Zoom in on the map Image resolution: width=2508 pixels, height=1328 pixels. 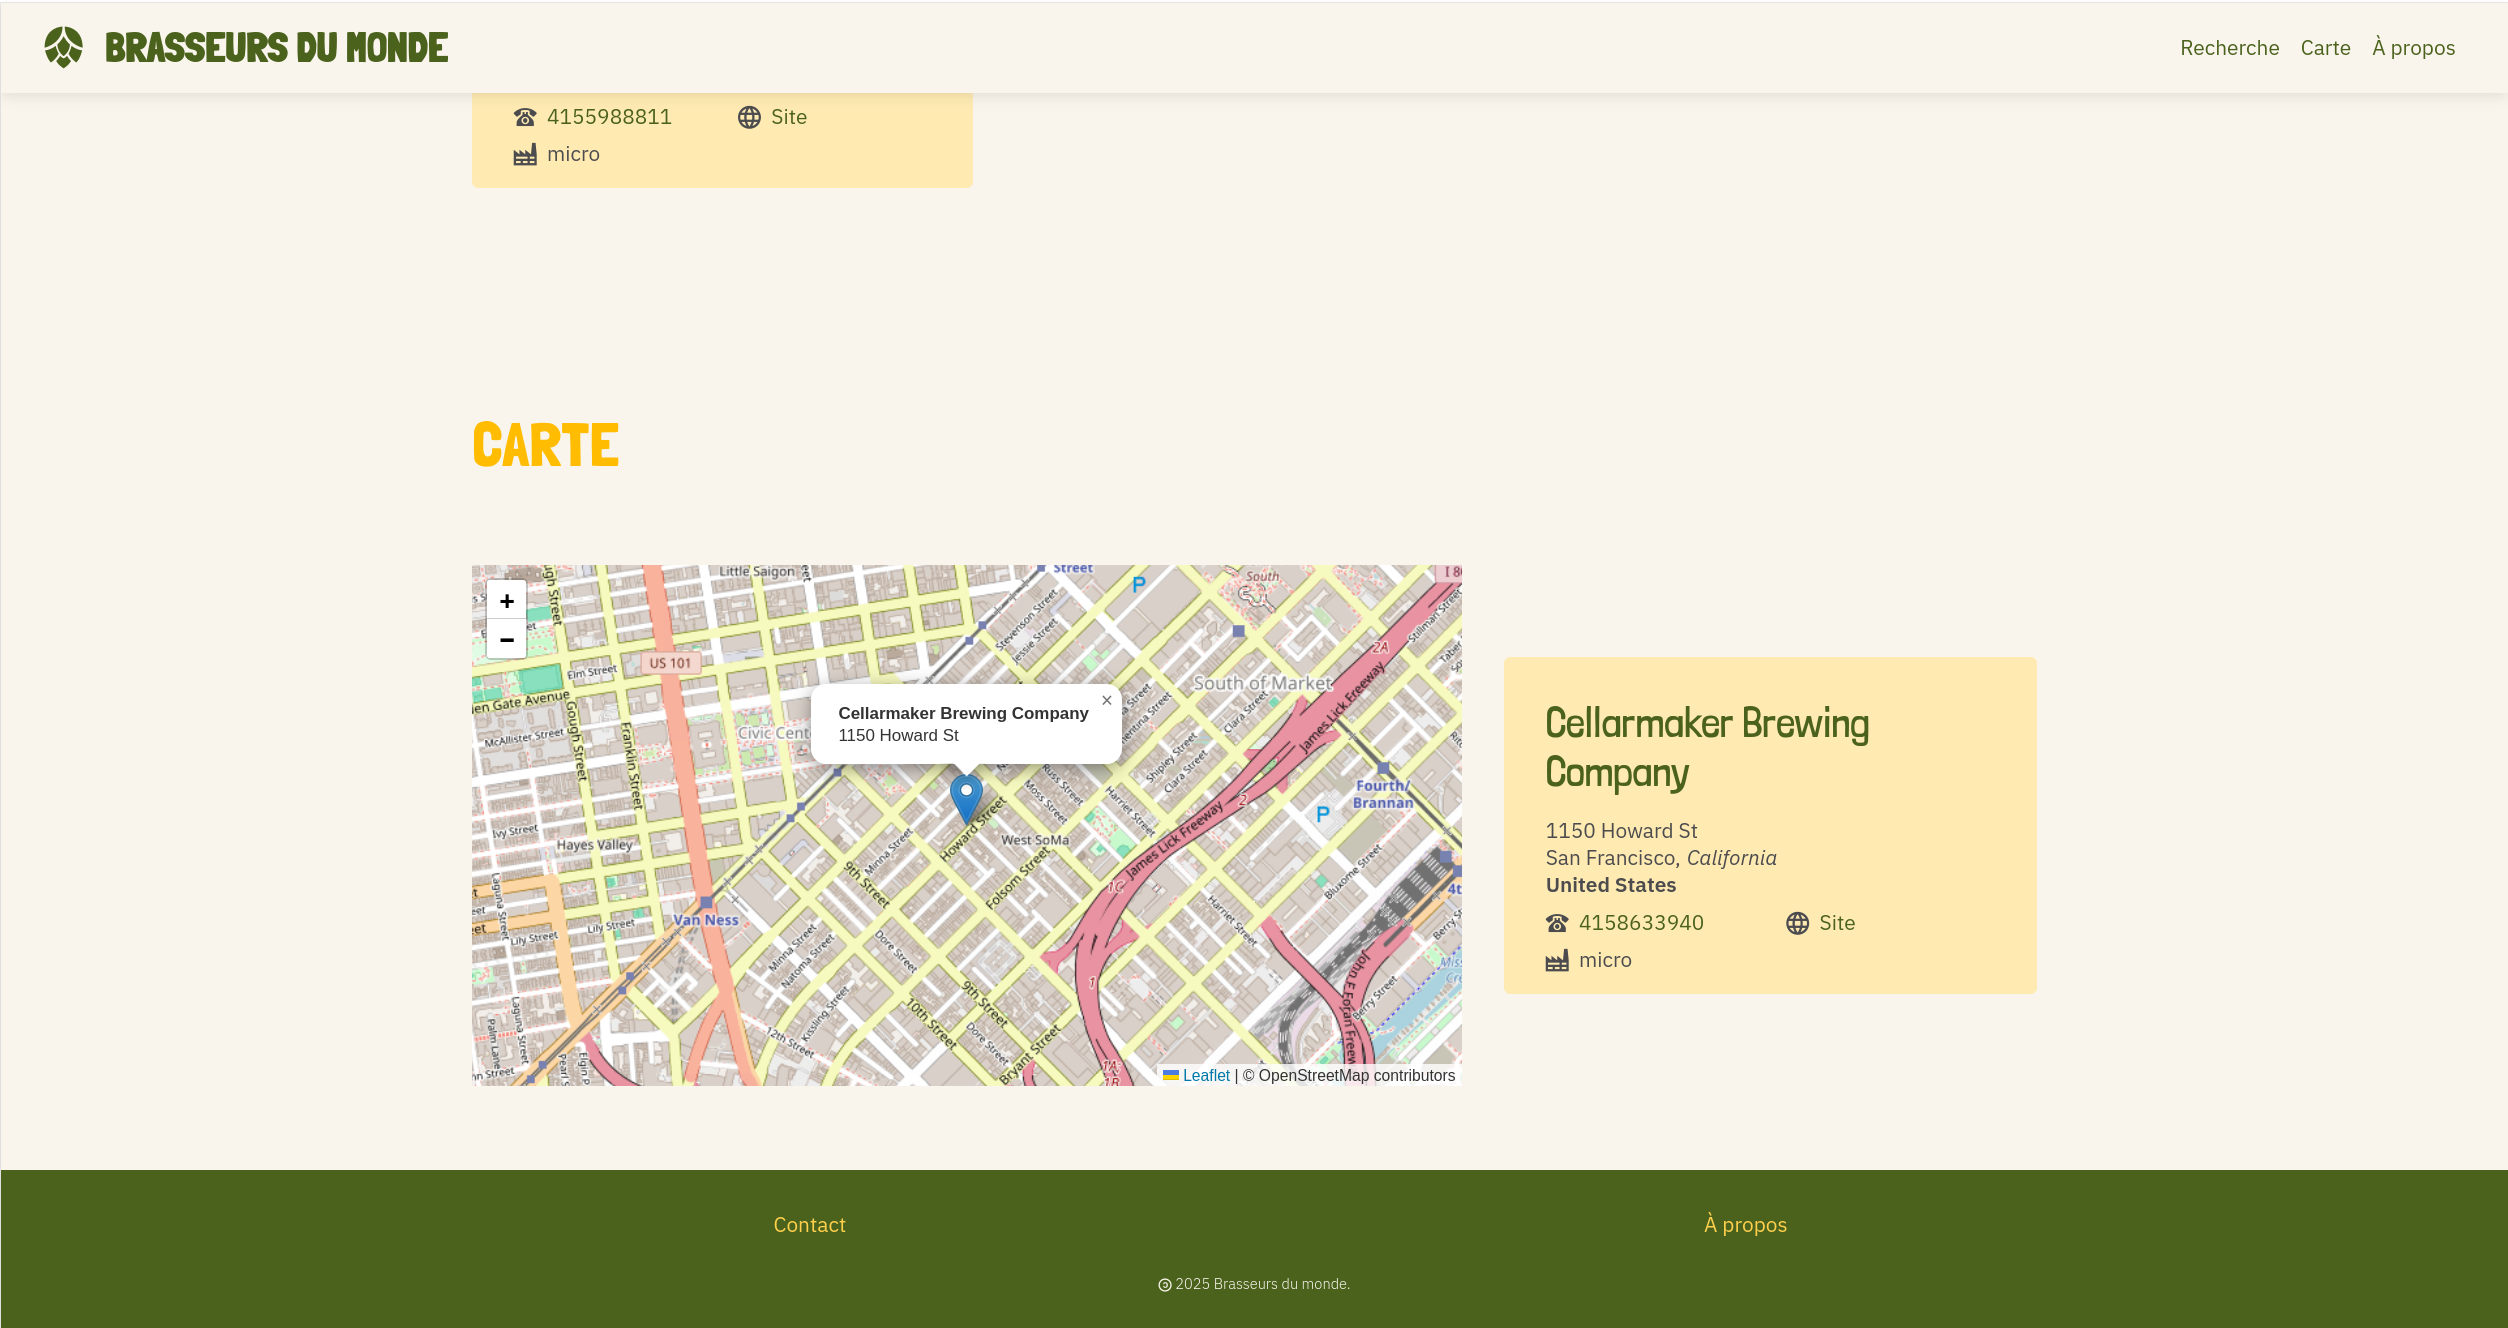[506, 601]
